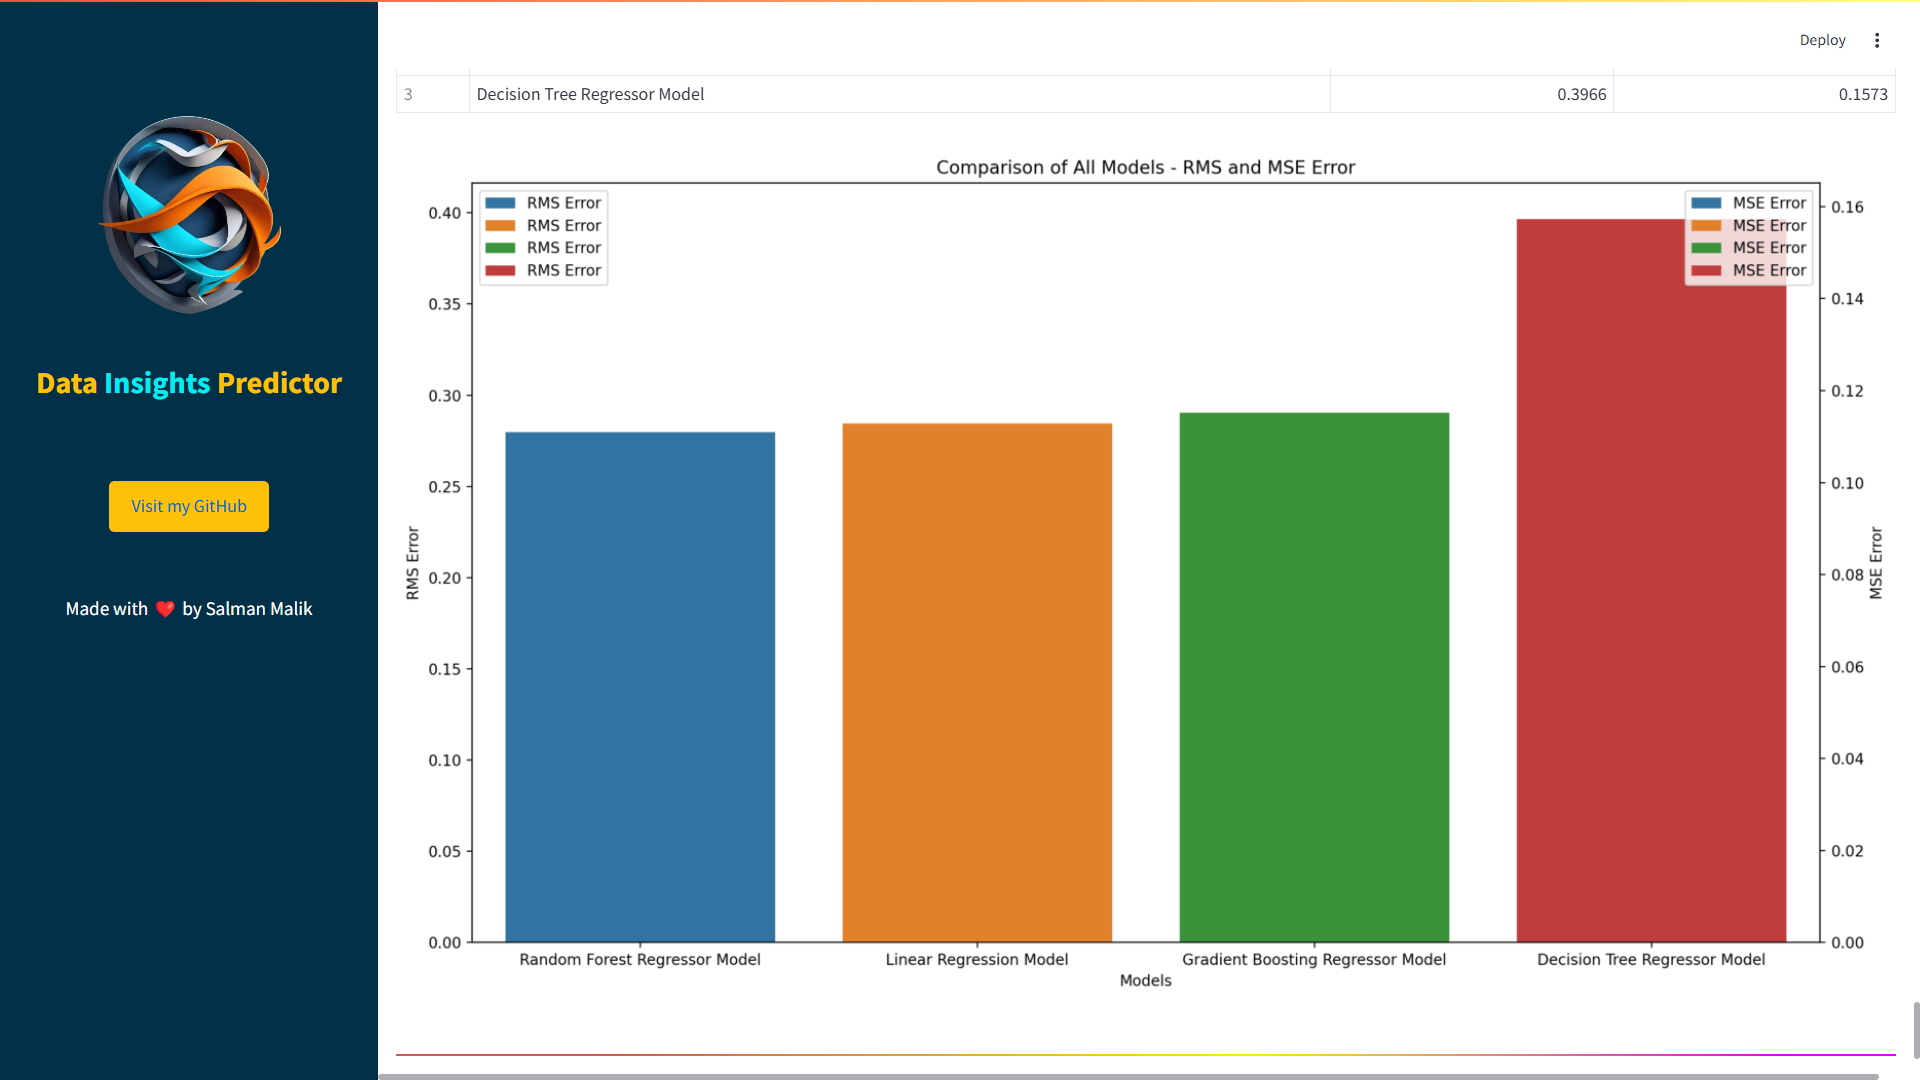Click the Decision Tree red bar
The width and height of the screenshot is (1920, 1080).
click(1651, 600)
